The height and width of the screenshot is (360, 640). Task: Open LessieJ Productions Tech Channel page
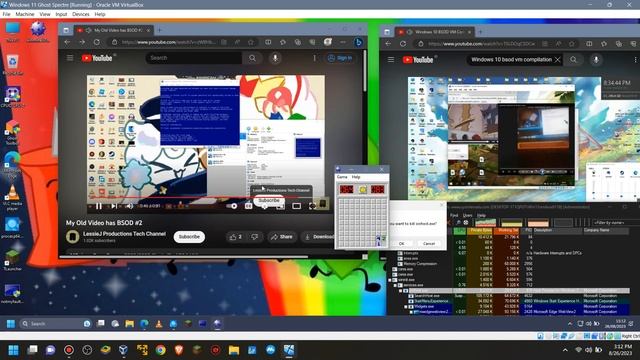click(x=124, y=234)
